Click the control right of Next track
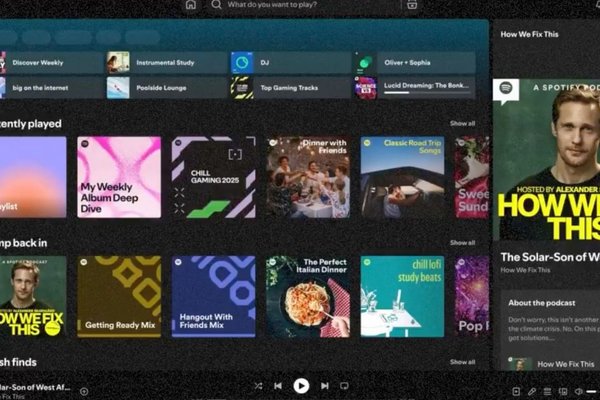Screen dimensions: 600x400 tap(344, 386)
